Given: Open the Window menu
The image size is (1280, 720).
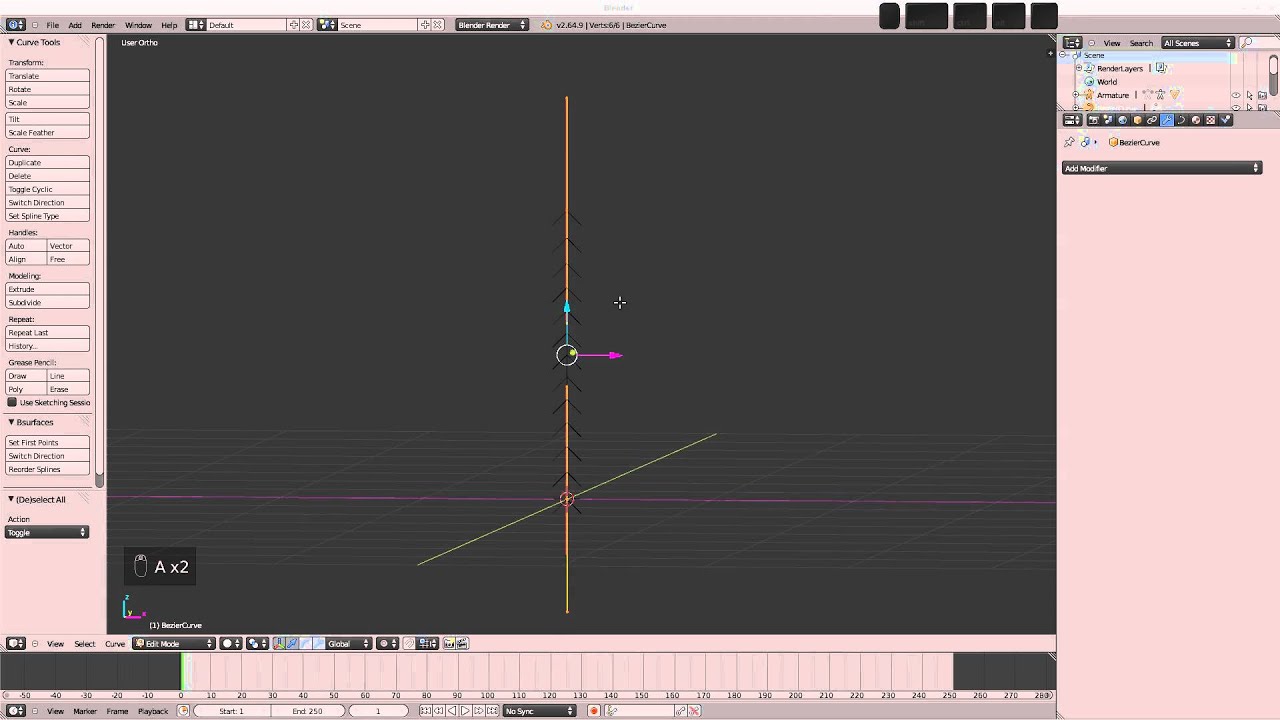Looking at the screenshot, I should pyautogui.click(x=138, y=25).
